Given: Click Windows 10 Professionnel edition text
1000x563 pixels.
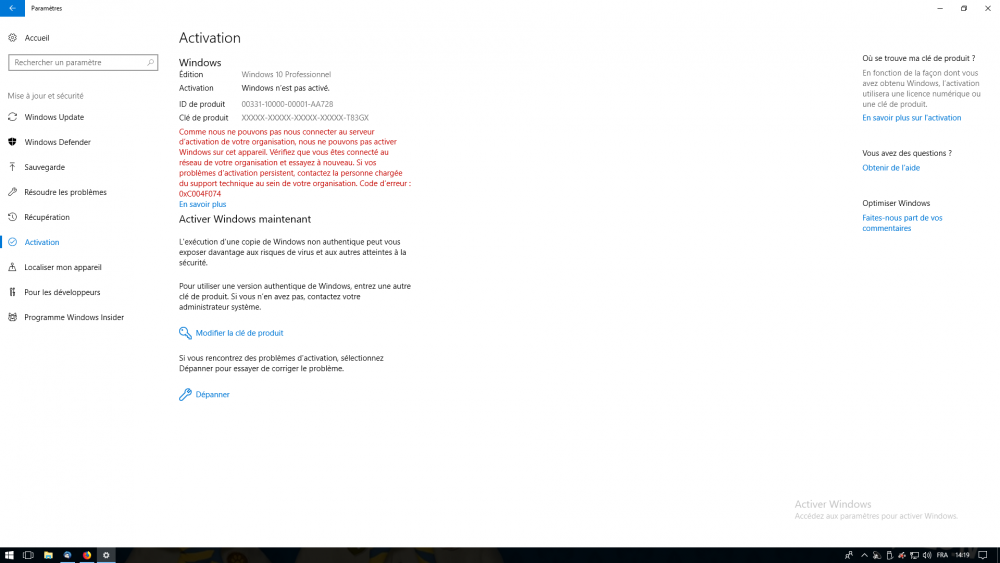Looking at the screenshot, I should tap(286, 75).
